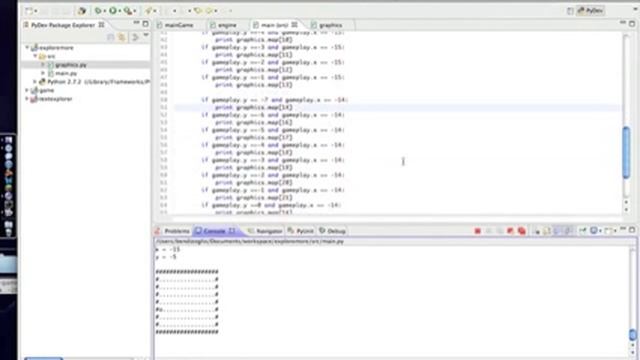Select main.py in the package tree

[x=66, y=73]
